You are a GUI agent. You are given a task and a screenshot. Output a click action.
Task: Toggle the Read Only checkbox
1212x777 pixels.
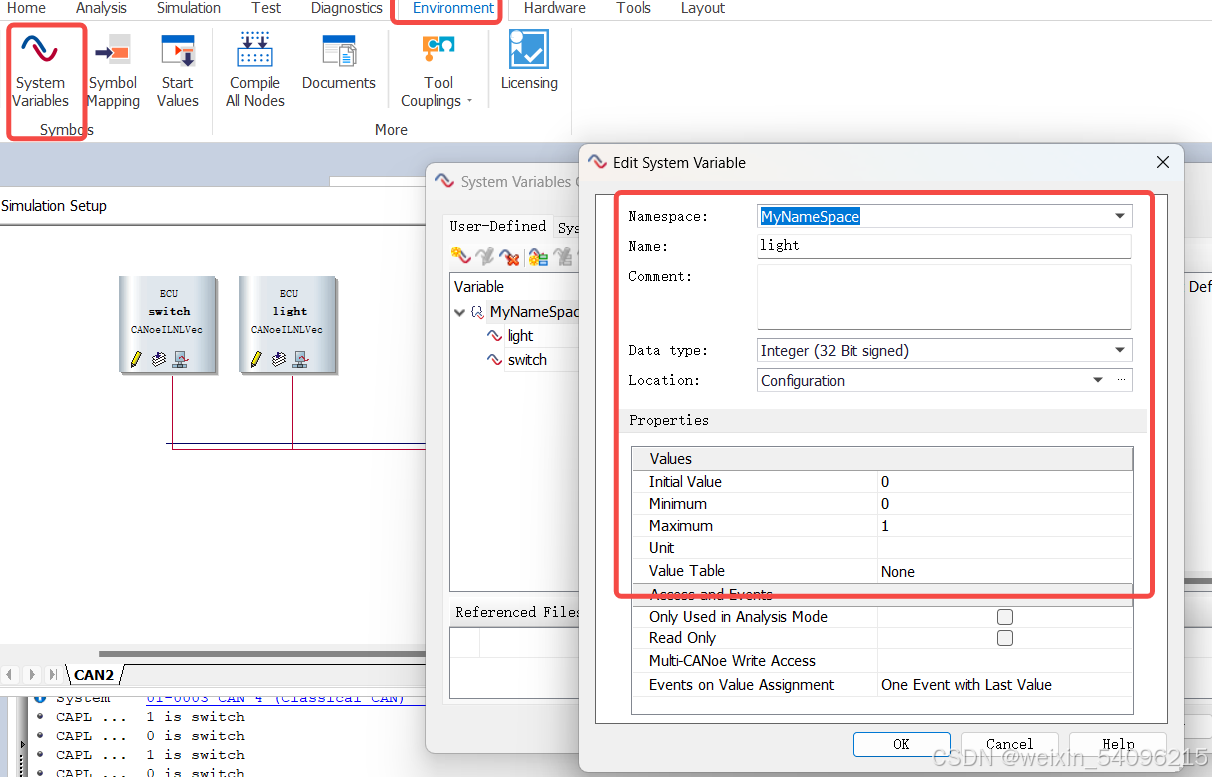click(x=1005, y=638)
